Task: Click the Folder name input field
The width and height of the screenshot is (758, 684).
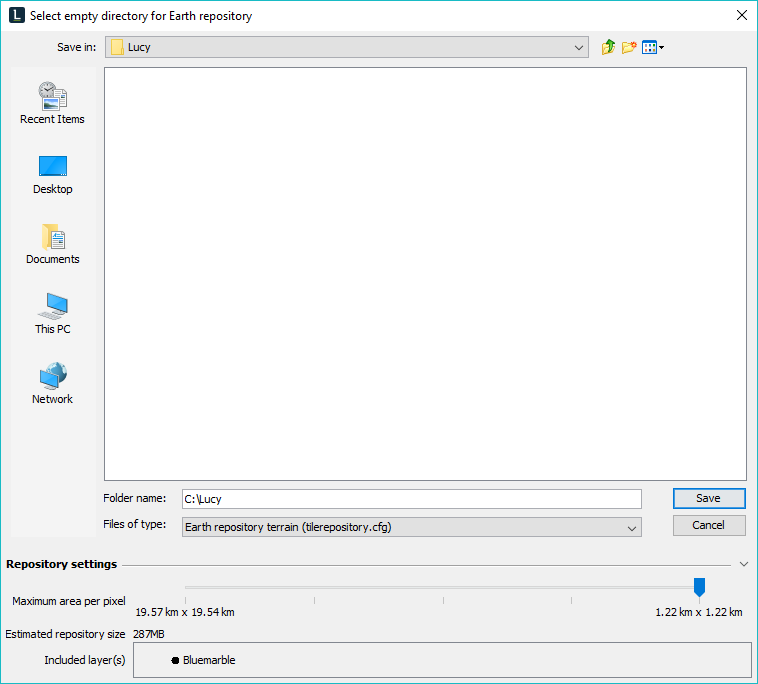Action: 410,498
